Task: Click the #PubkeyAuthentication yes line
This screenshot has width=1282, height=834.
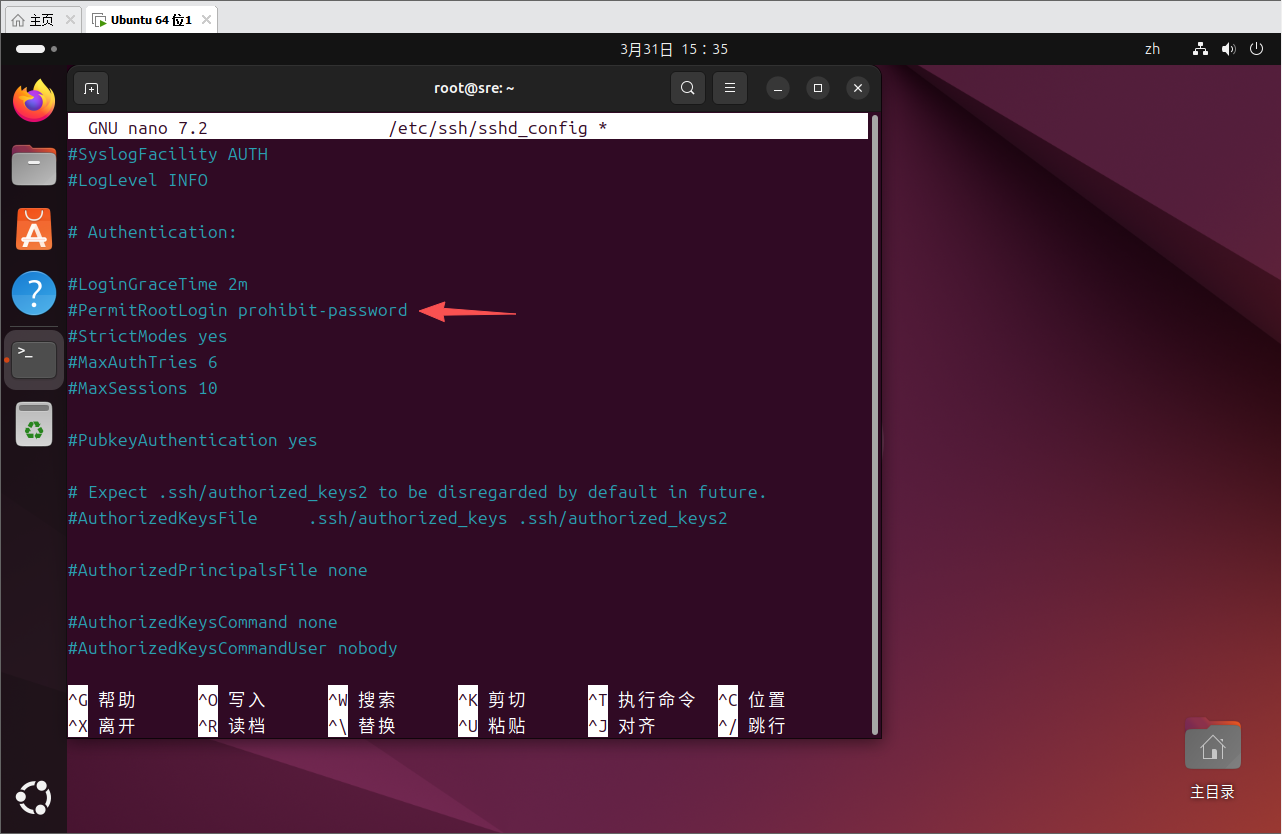Action: (193, 440)
